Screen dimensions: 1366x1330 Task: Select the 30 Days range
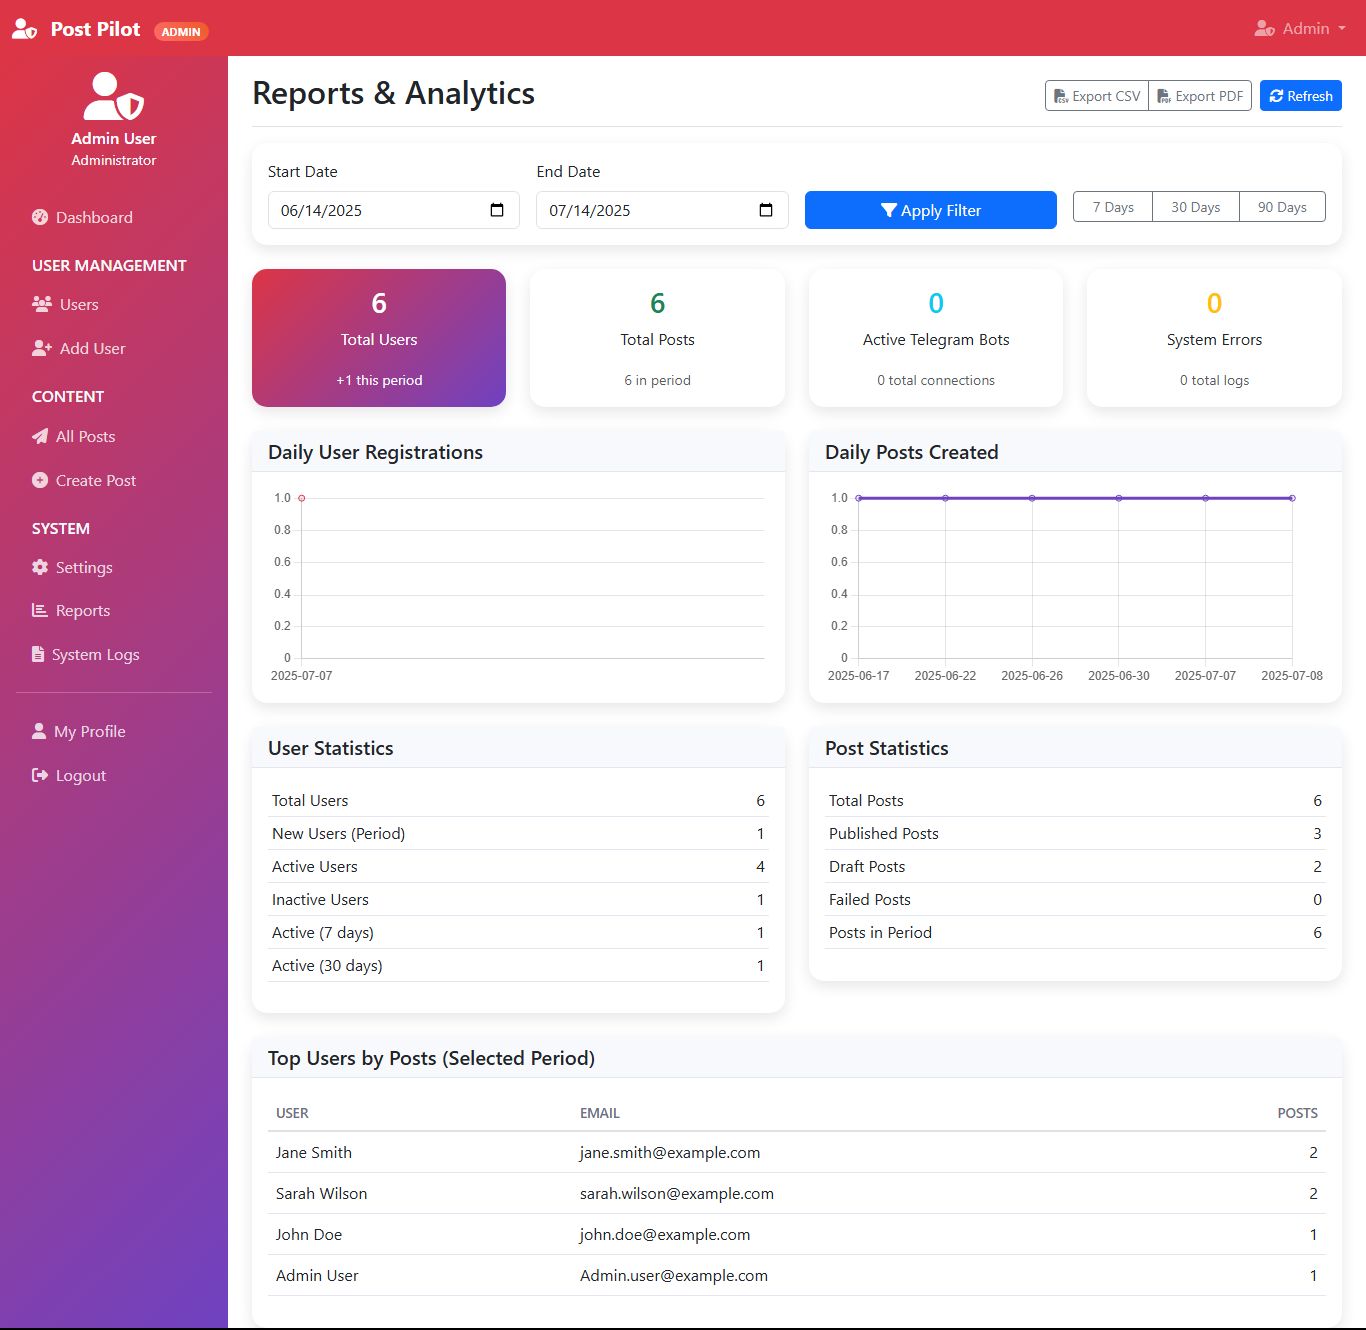point(1195,207)
